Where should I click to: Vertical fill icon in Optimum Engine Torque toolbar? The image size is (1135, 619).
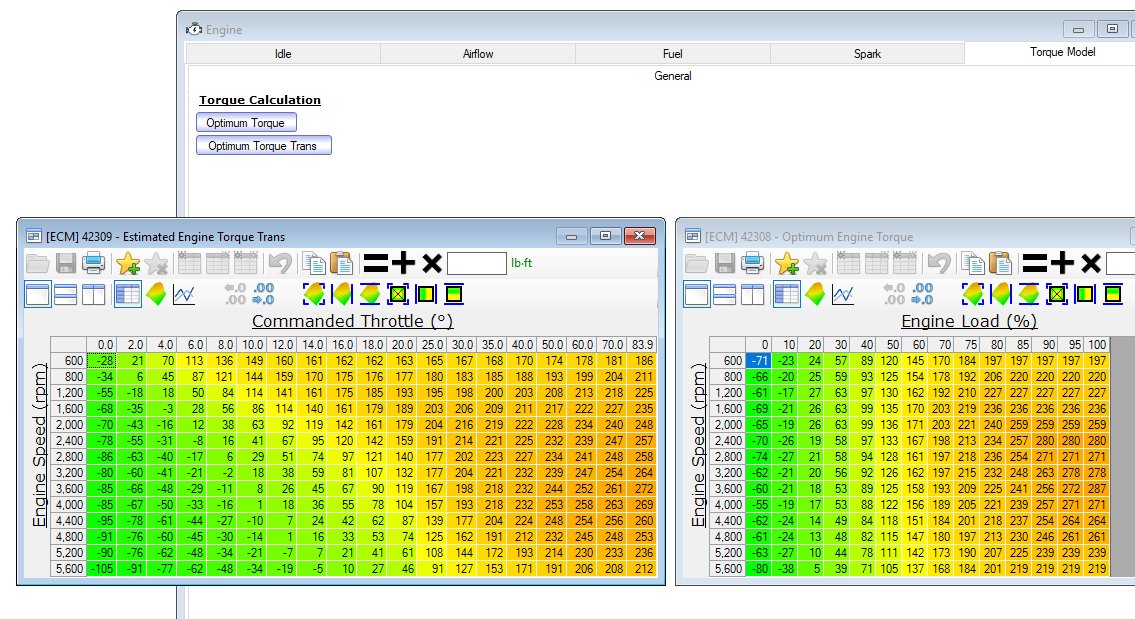[x=1113, y=294]
